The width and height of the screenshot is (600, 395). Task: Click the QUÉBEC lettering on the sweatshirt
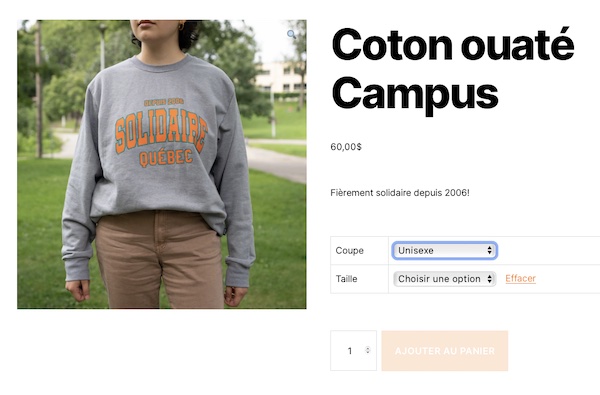click(x=166, y=158)
